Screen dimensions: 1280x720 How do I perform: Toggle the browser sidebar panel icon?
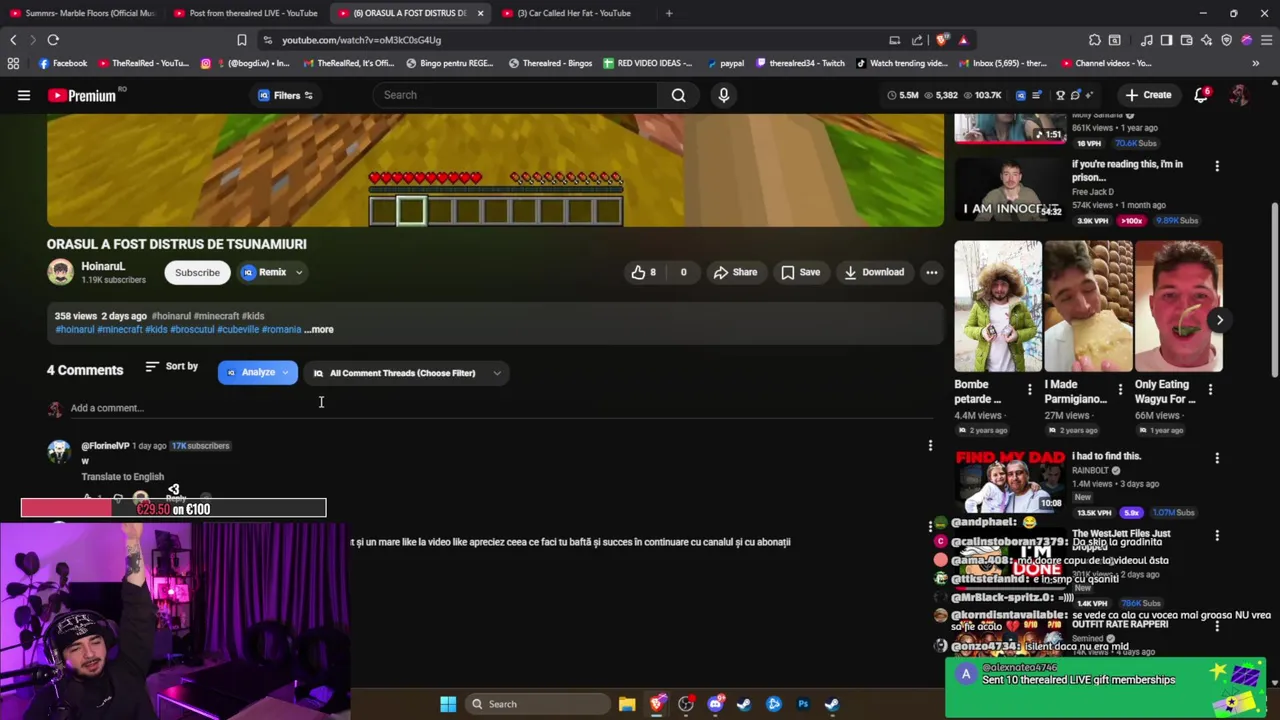pos(1166,40)
